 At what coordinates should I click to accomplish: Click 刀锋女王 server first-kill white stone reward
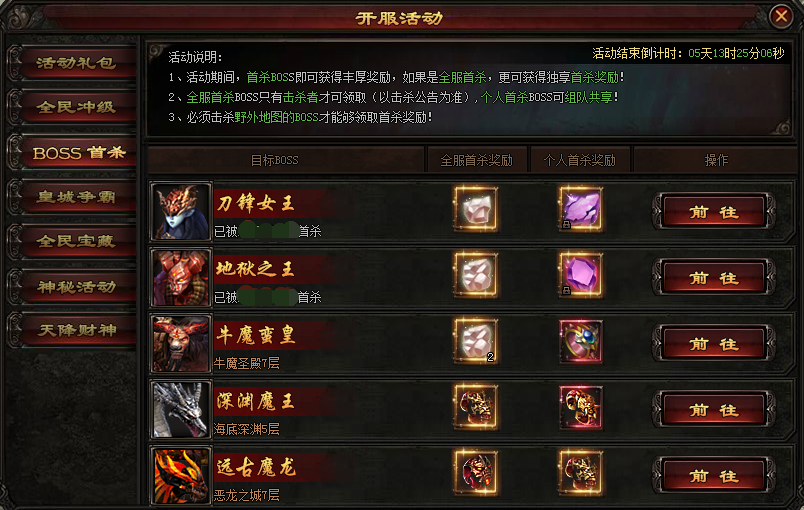point(476,209)
